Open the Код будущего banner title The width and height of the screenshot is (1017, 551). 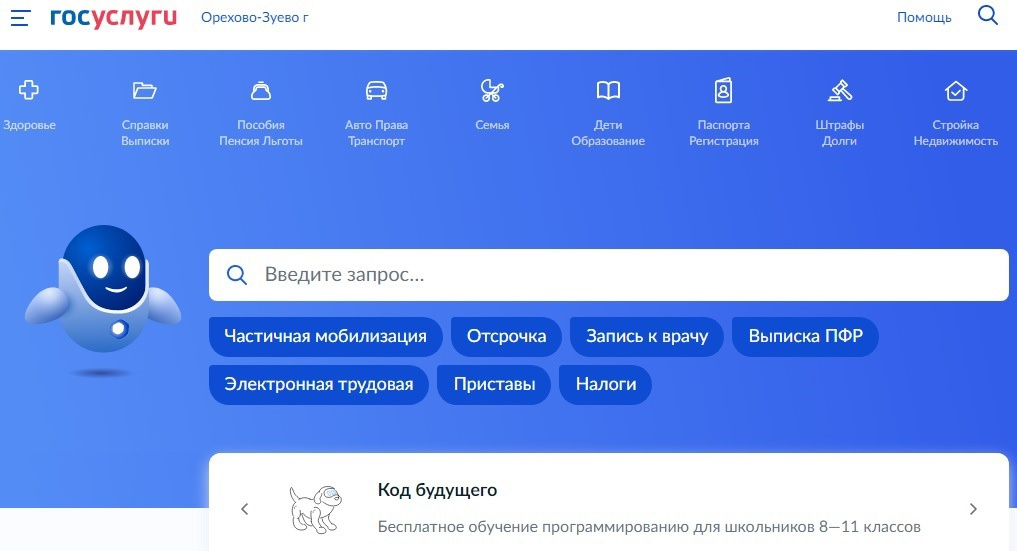437,490
